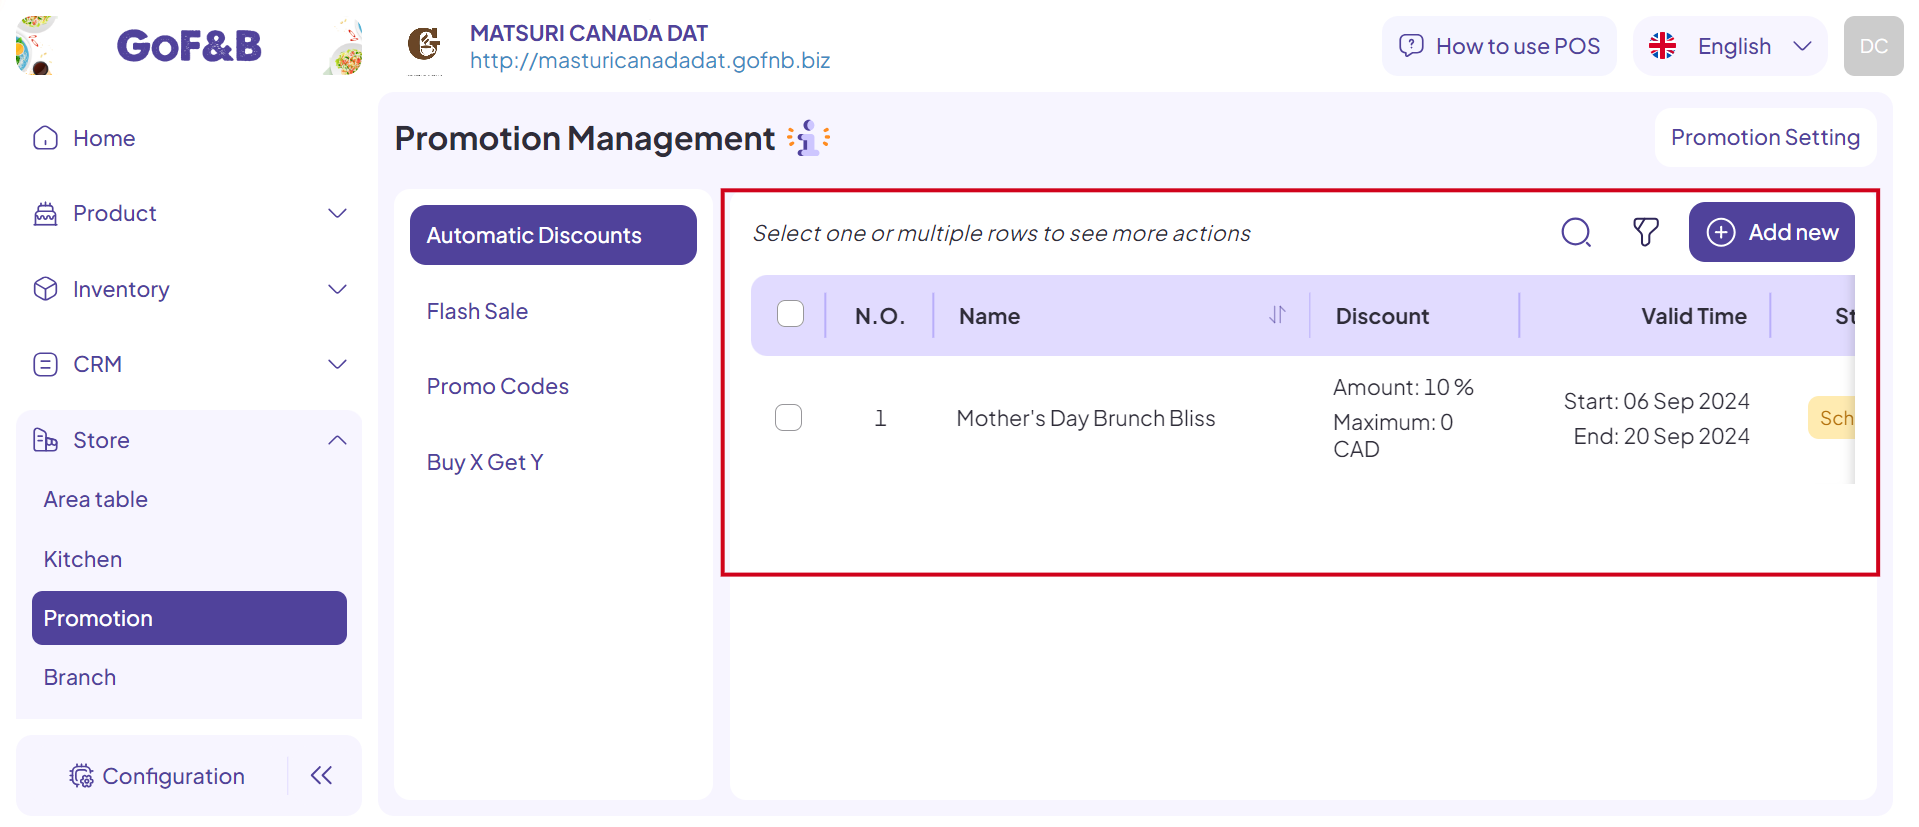Click the Scheduled status badge
Viewport: 1919px width, 827px height.
[x=1832, y=418]
